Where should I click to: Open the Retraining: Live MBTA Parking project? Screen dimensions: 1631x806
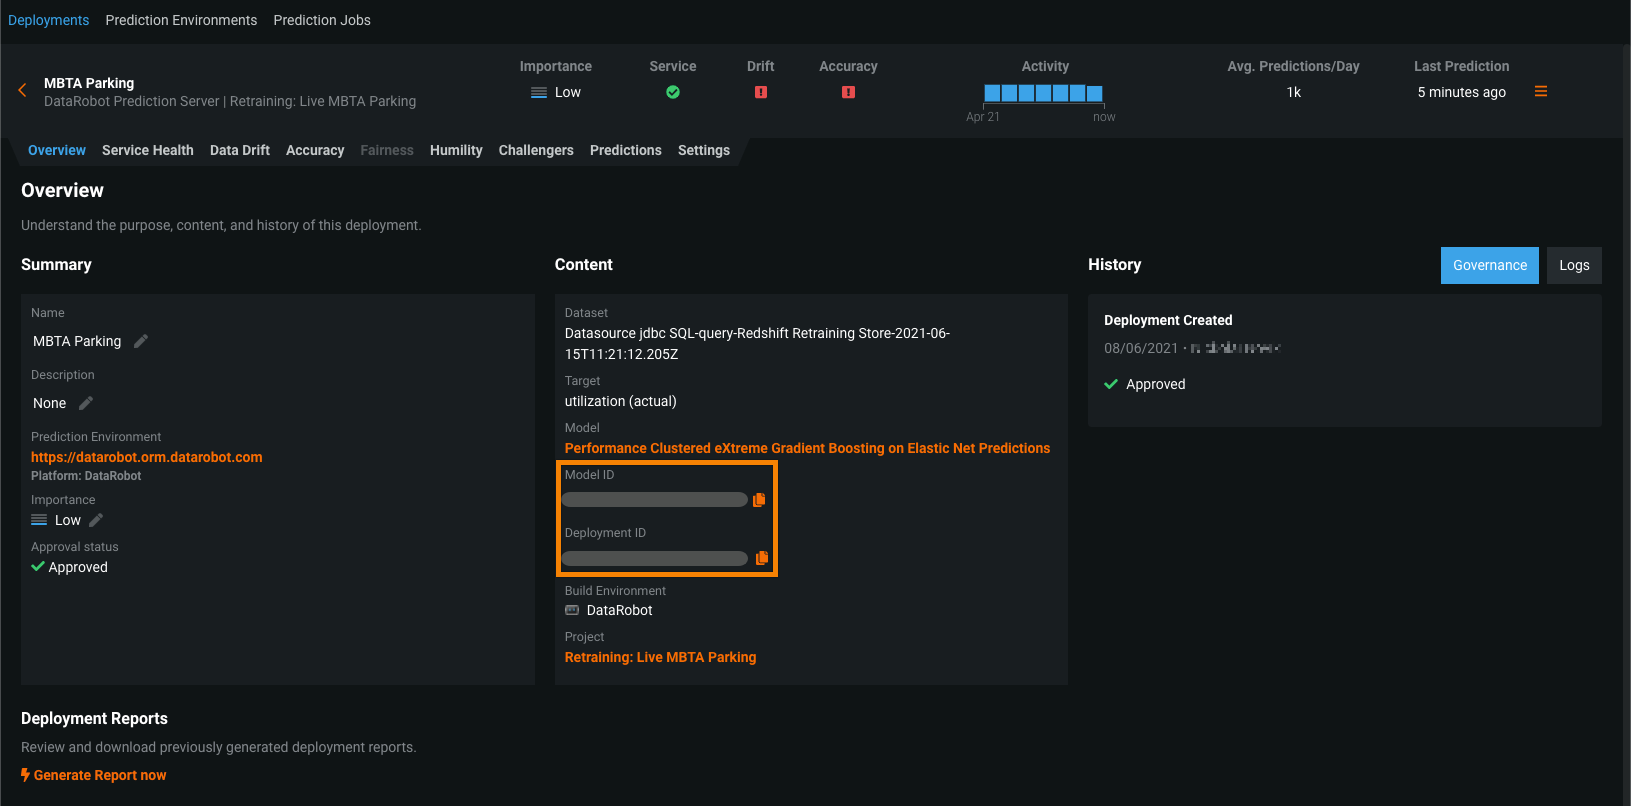660,657
